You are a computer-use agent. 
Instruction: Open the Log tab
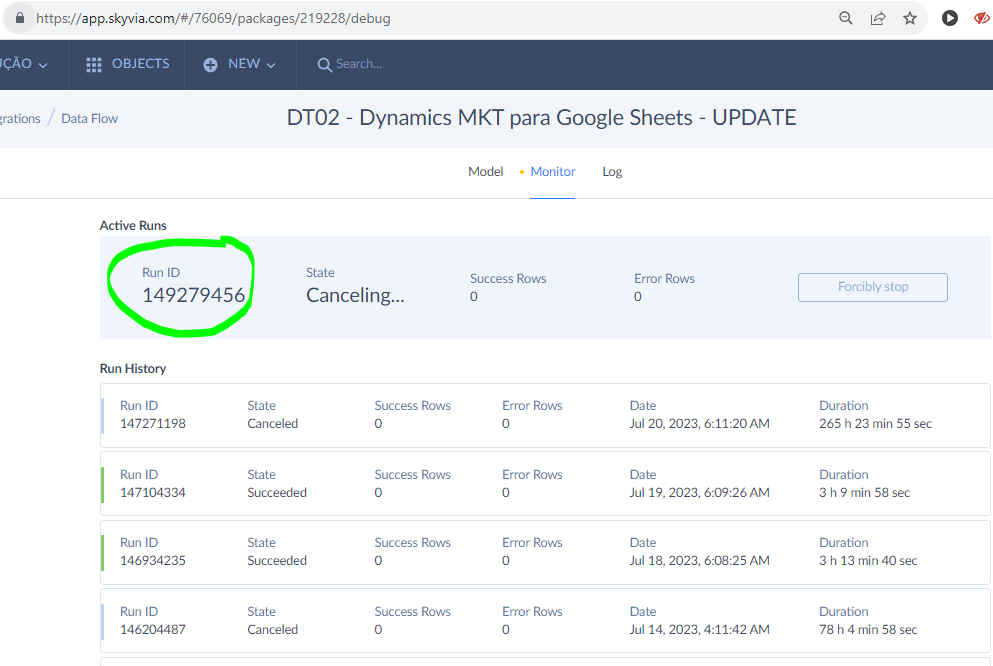[612, 172]
